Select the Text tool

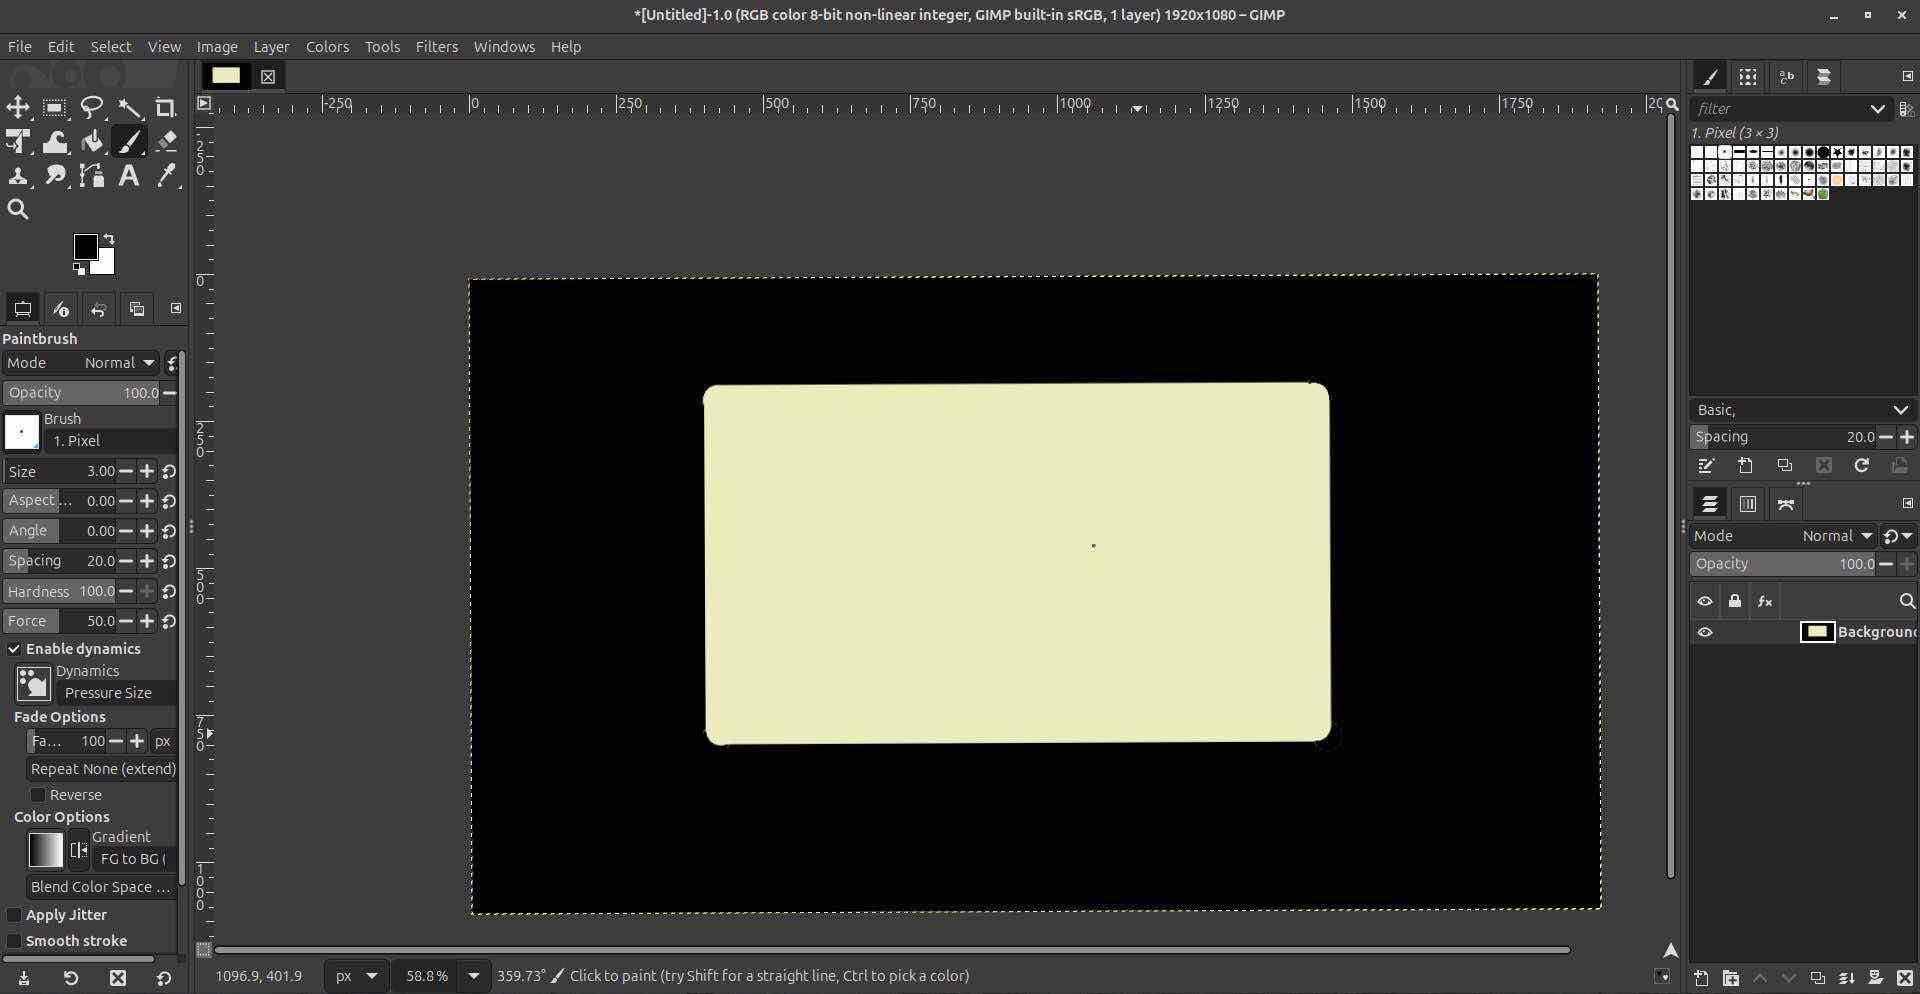(x=129, y=176)
